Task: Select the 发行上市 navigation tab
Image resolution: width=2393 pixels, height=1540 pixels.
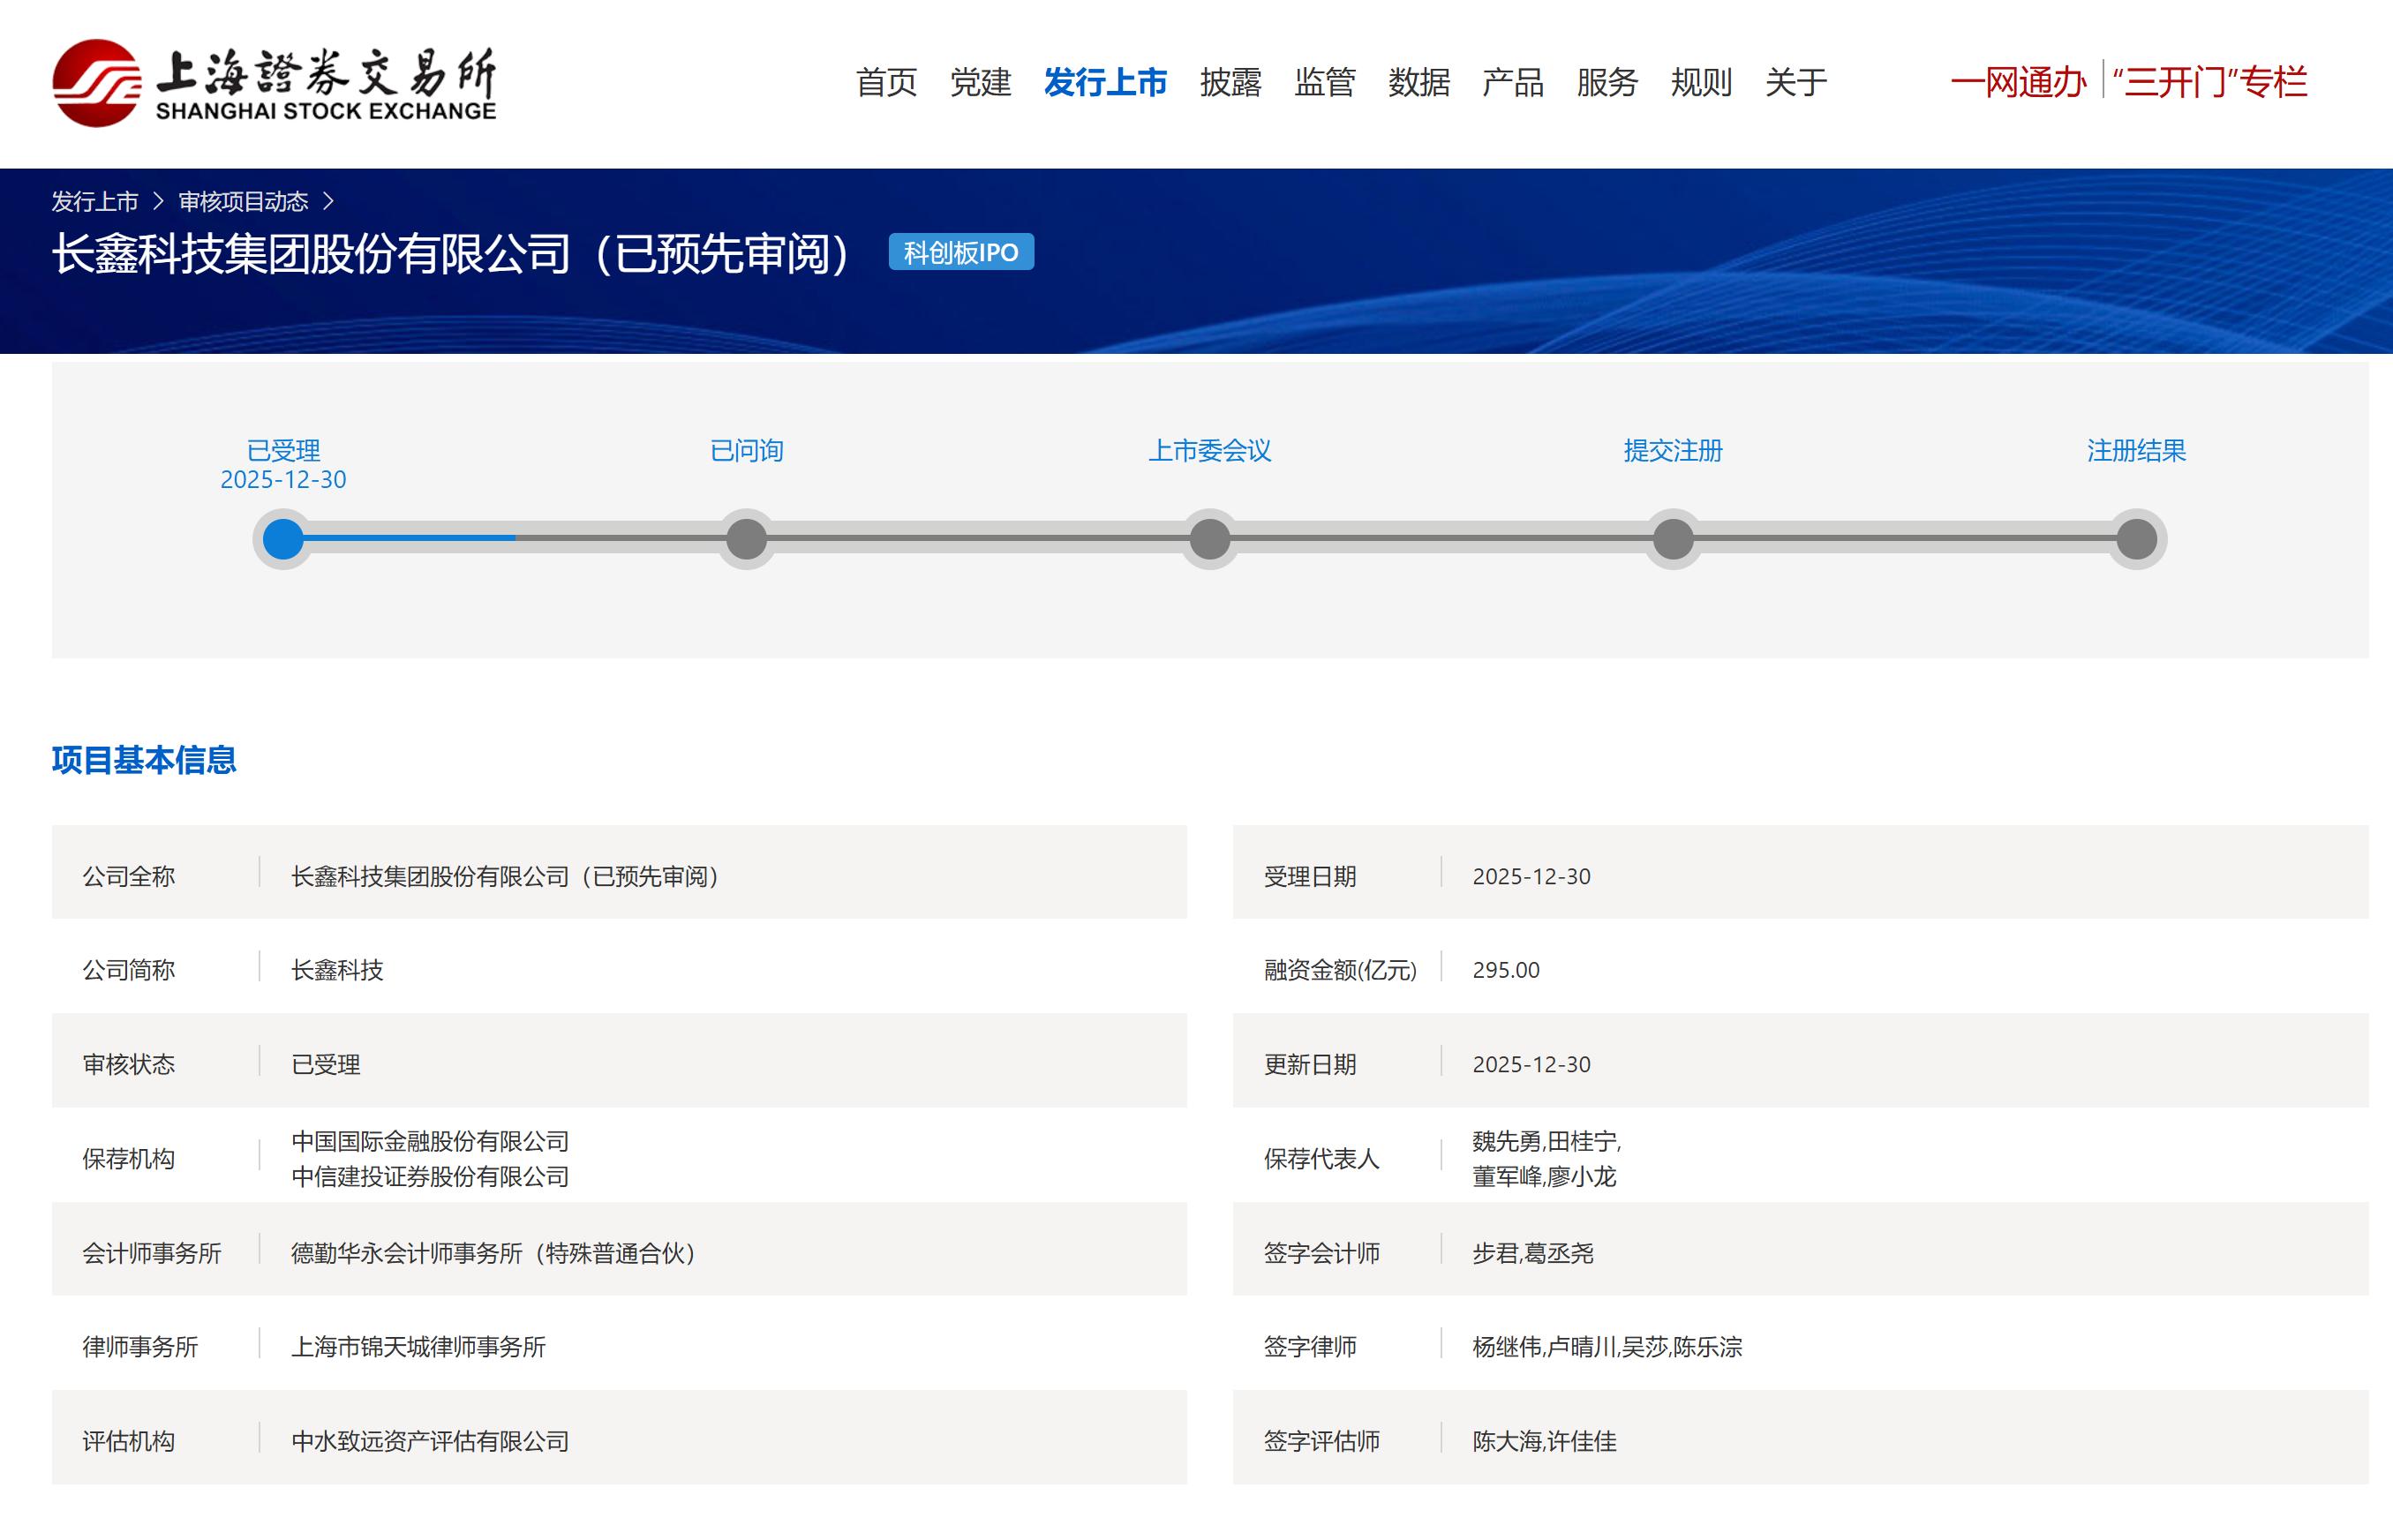Action: click(x=1105, y=82)
